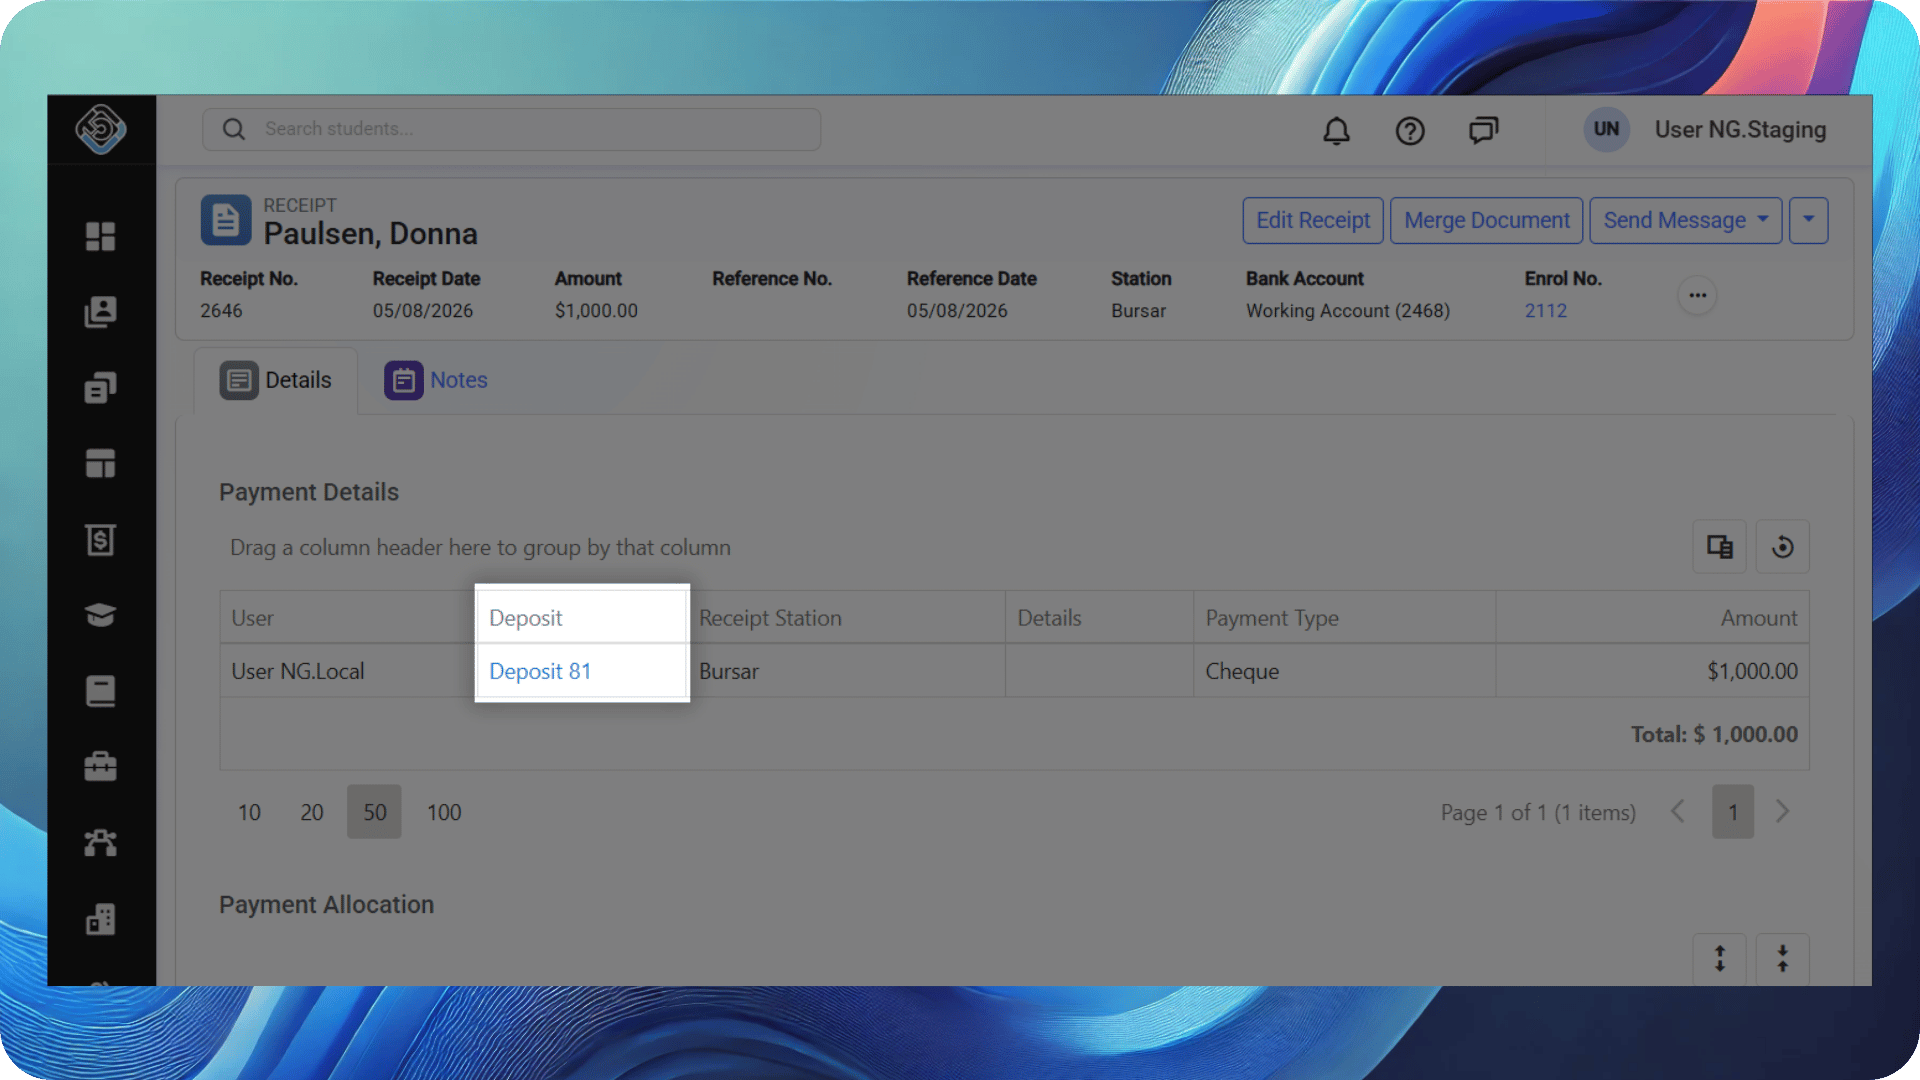1920x1080 pixels.
Task: Expand all rows in Payment Allocation
Action: (1720, 959)
